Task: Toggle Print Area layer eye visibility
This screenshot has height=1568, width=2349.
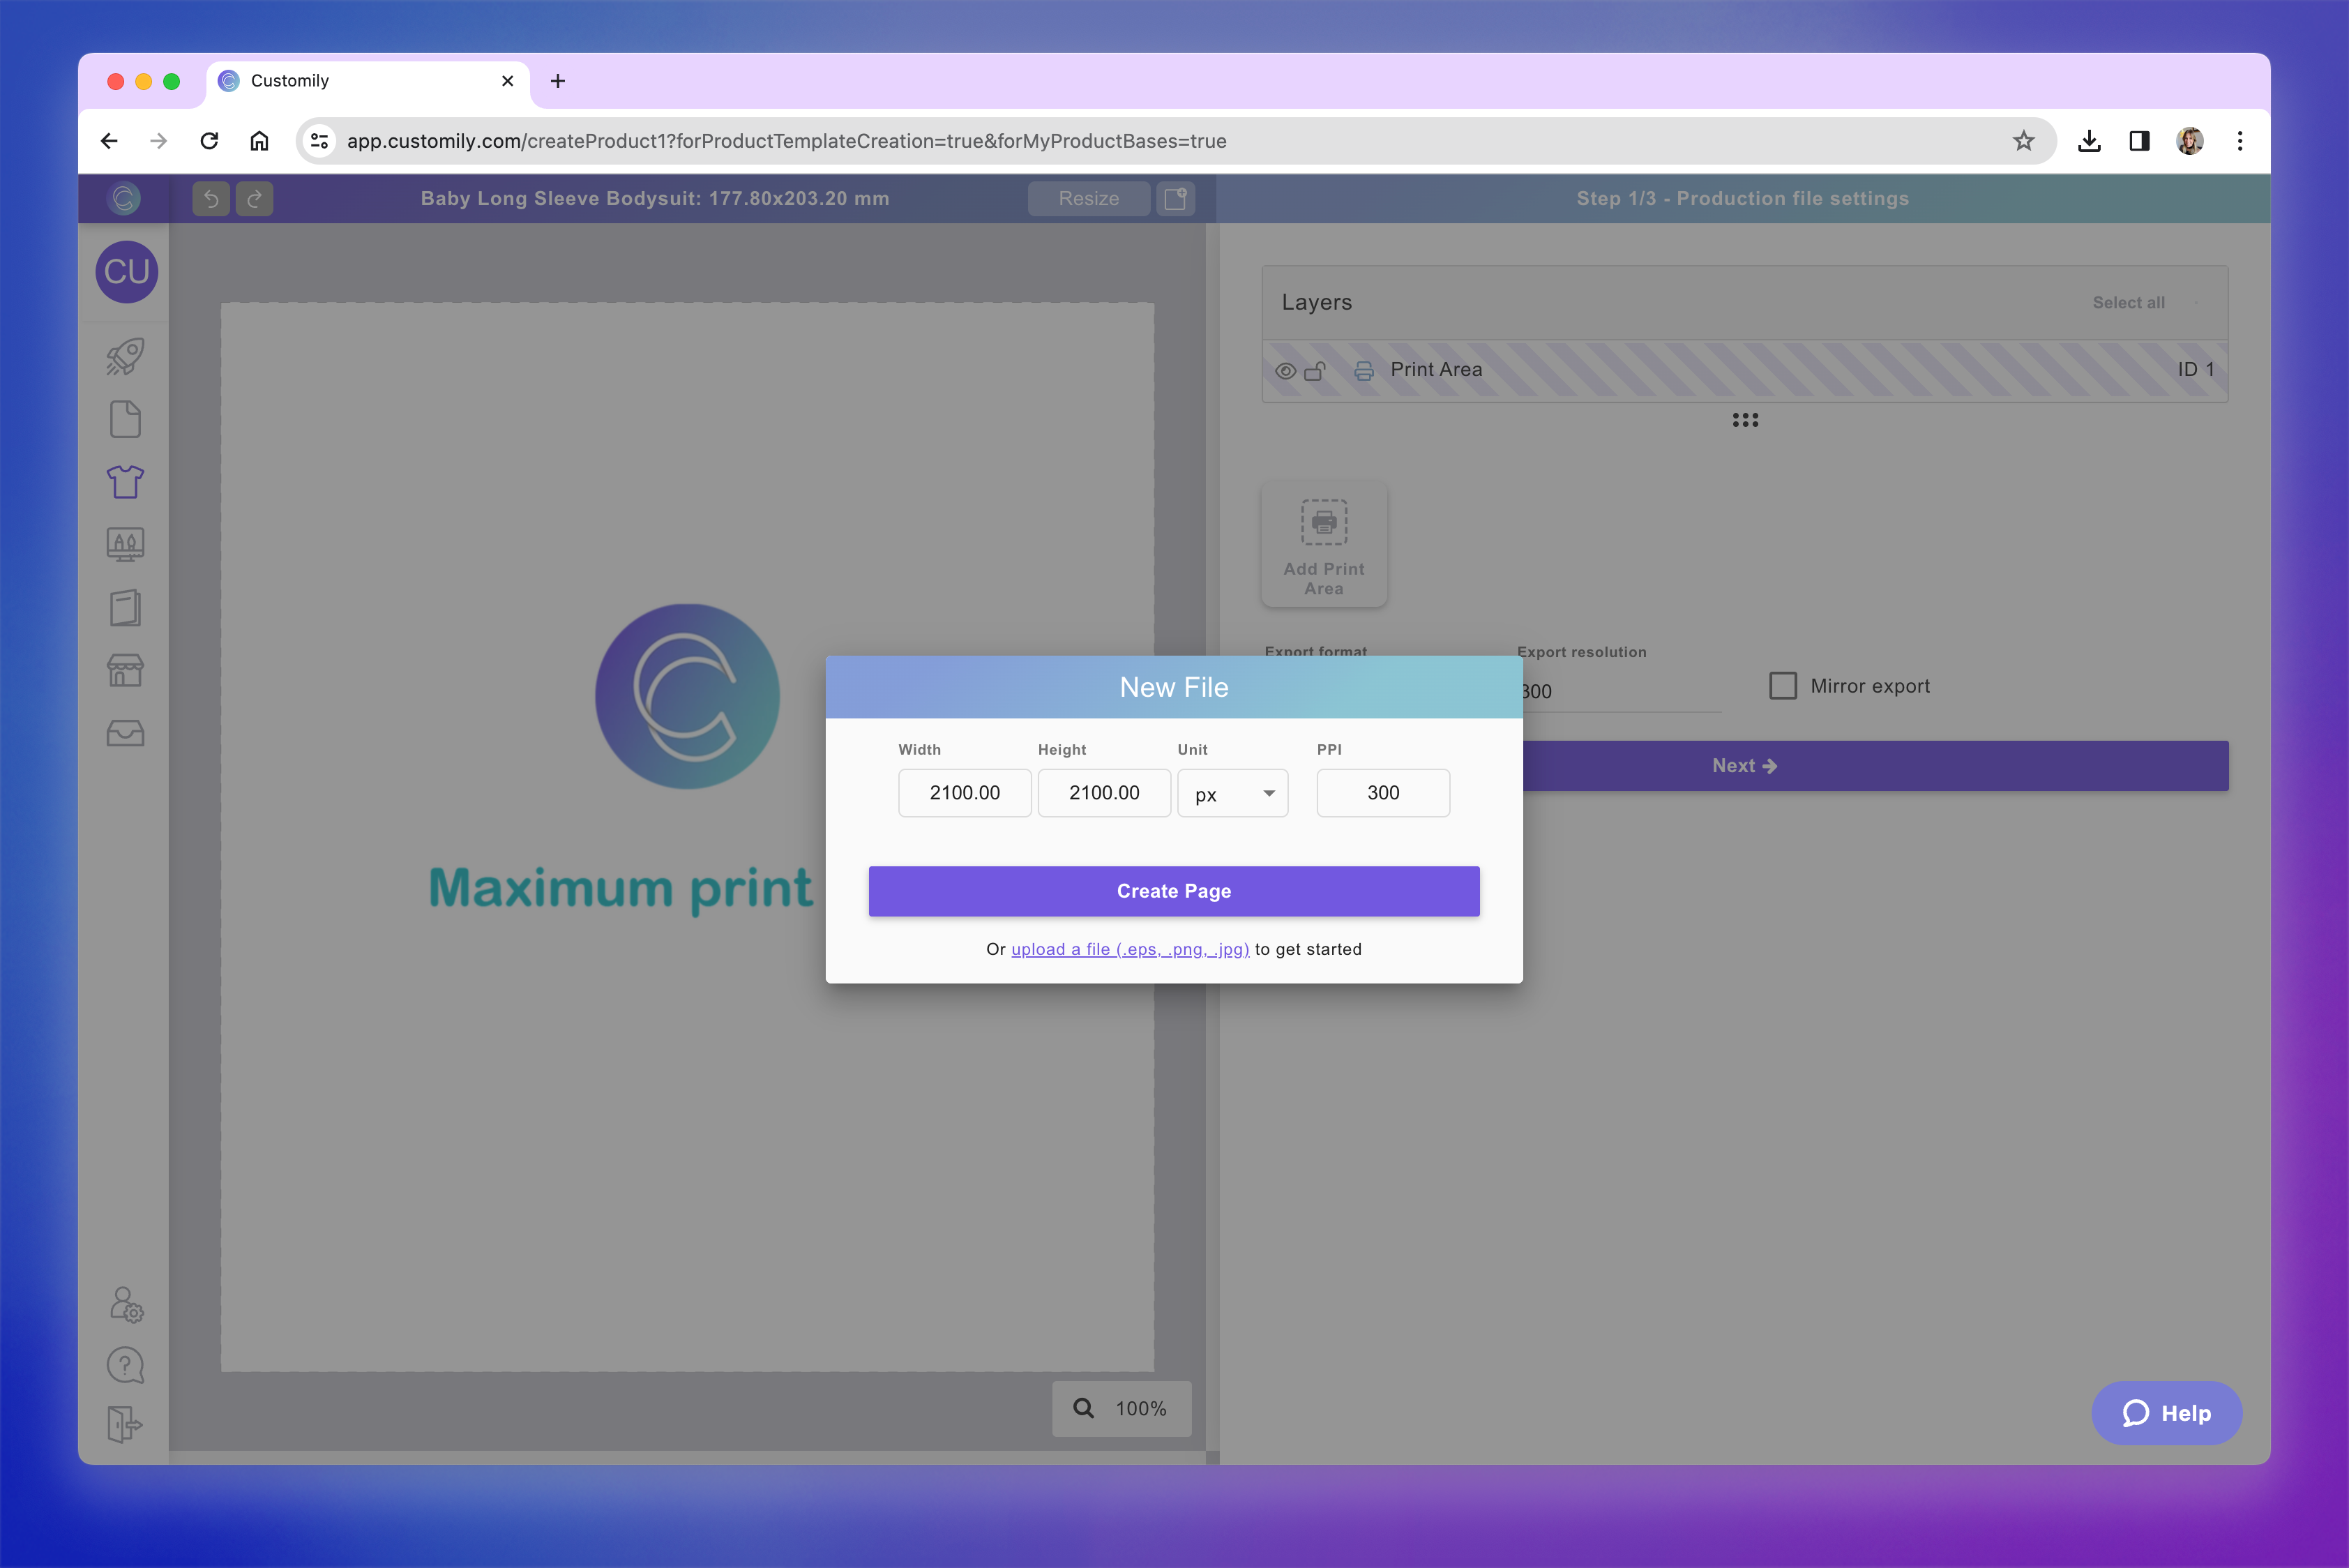Action: tap(1286, 371)
